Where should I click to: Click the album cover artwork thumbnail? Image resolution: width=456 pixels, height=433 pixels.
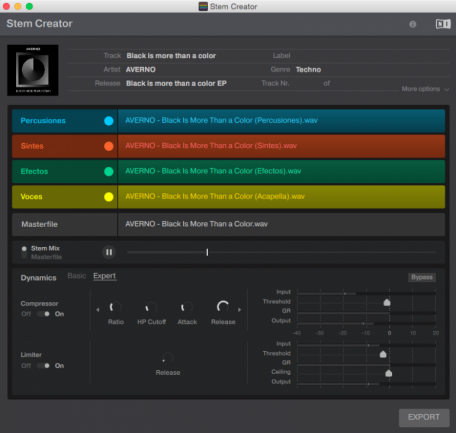[x=33, y=70]
